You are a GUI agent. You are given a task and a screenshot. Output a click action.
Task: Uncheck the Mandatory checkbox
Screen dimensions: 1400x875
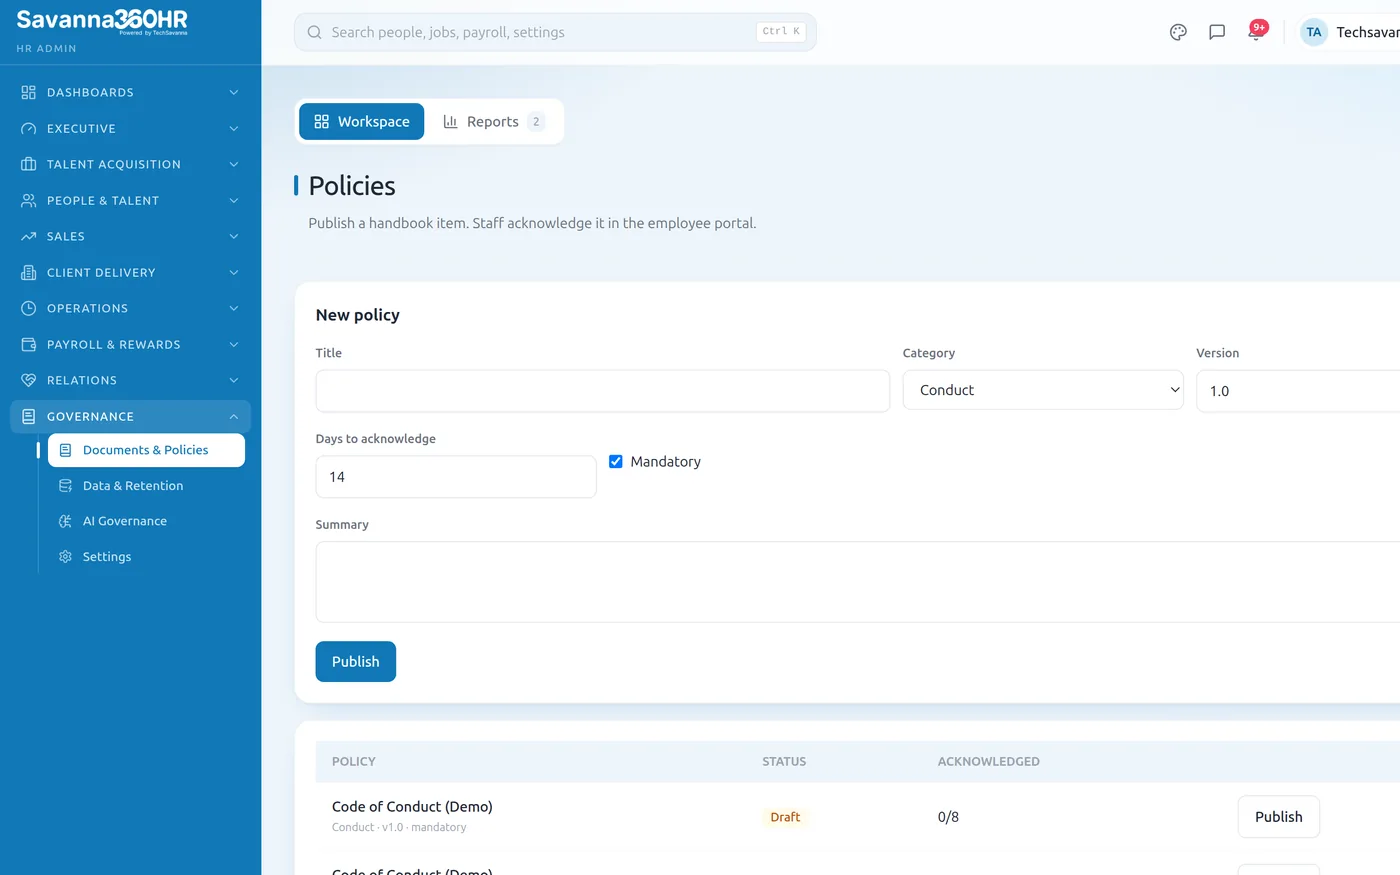tap(616, 461)
